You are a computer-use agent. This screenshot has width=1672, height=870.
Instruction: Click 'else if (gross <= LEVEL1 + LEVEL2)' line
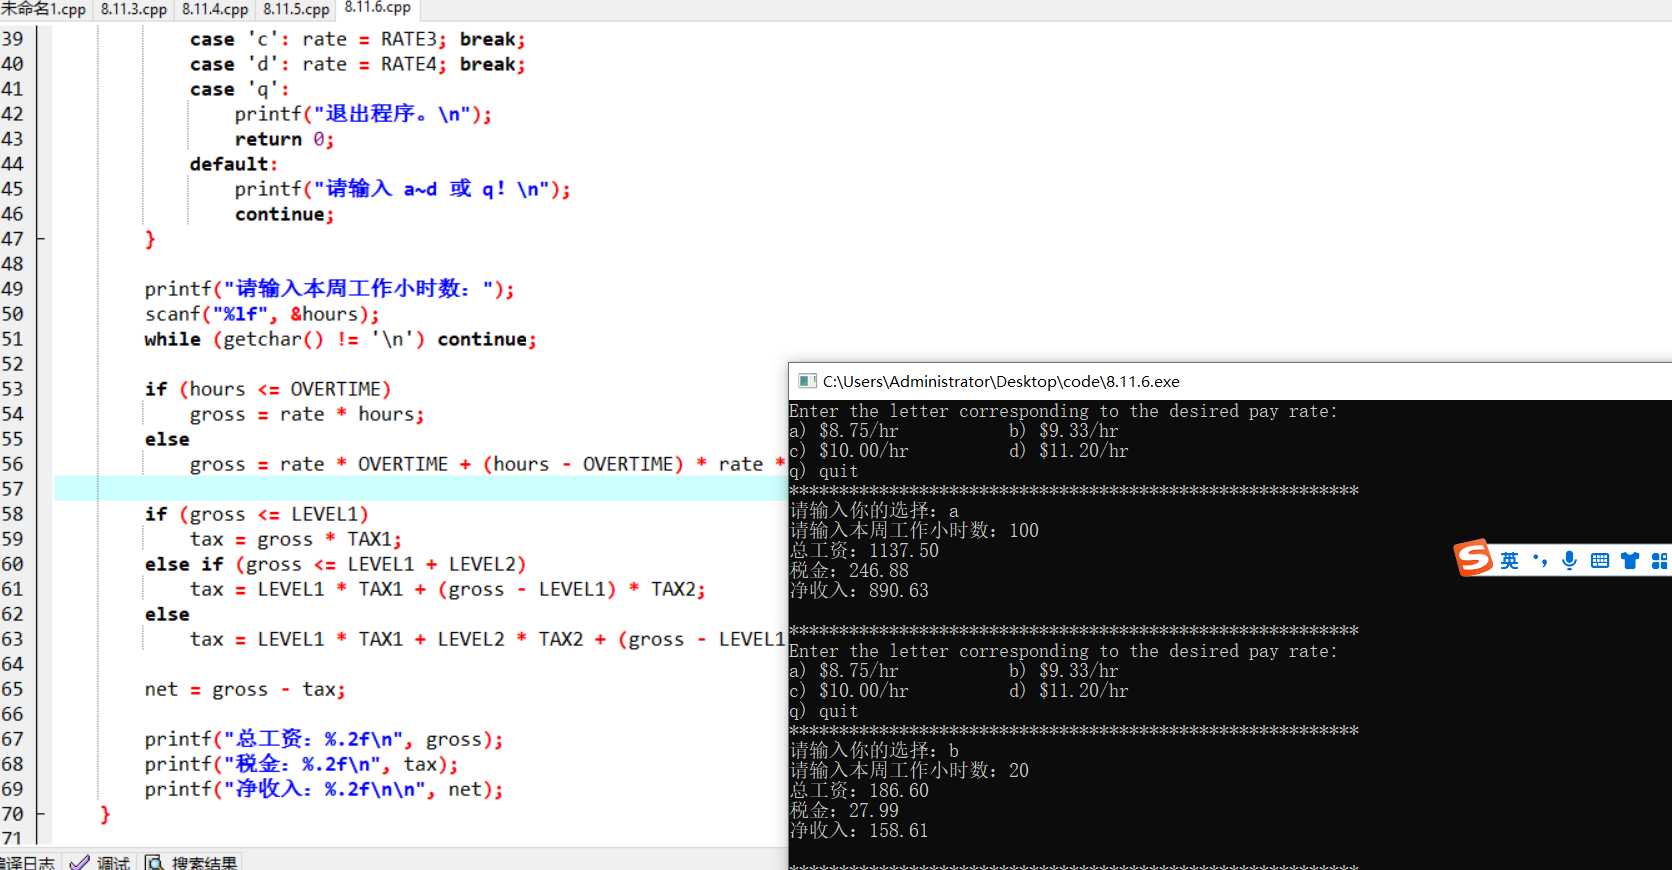pyautogui.click(x=335, y=564)
